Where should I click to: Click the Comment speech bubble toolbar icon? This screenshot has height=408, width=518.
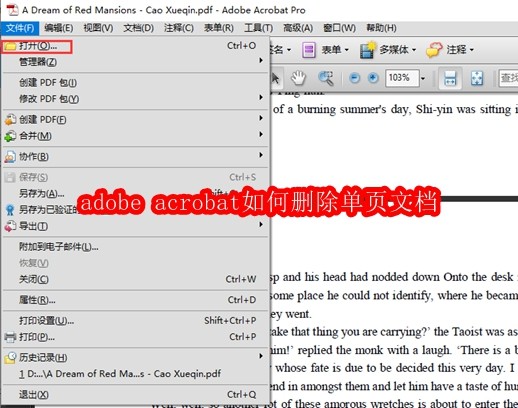pyautogui.click(x=434, y=50)
